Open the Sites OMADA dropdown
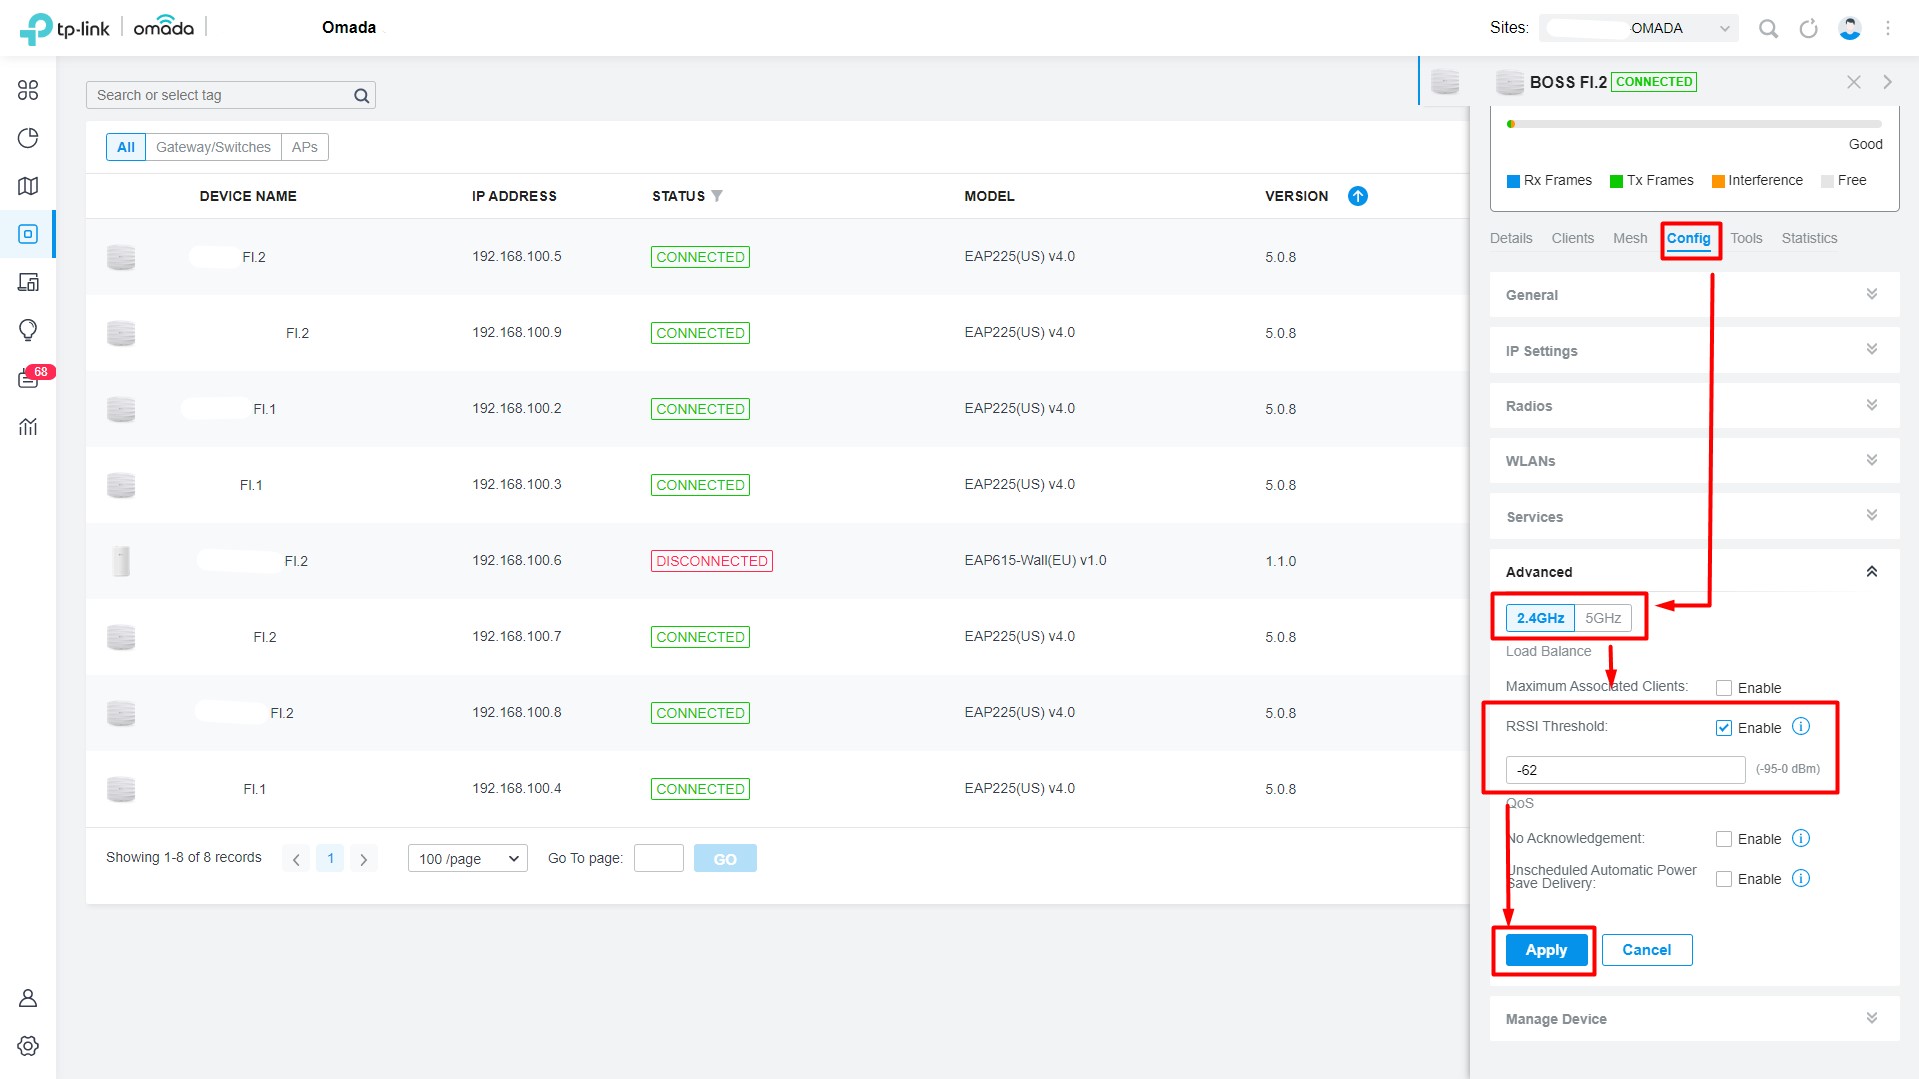Image resolution: width=1919 pixels, height=1079 pixels. (1639, 28)
